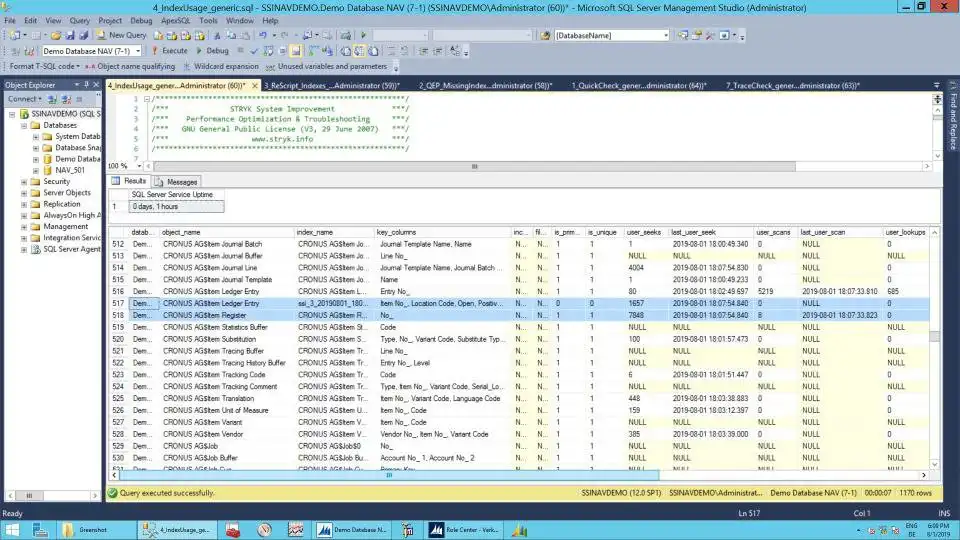
Task: Click Unused variables and parameters button
Action: pos(326,66)
